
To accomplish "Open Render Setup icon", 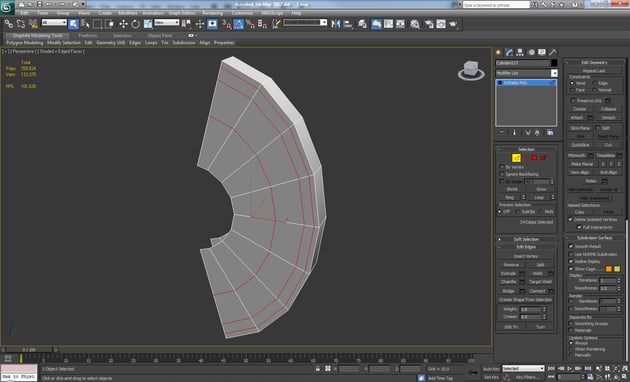I will point(429,24).
